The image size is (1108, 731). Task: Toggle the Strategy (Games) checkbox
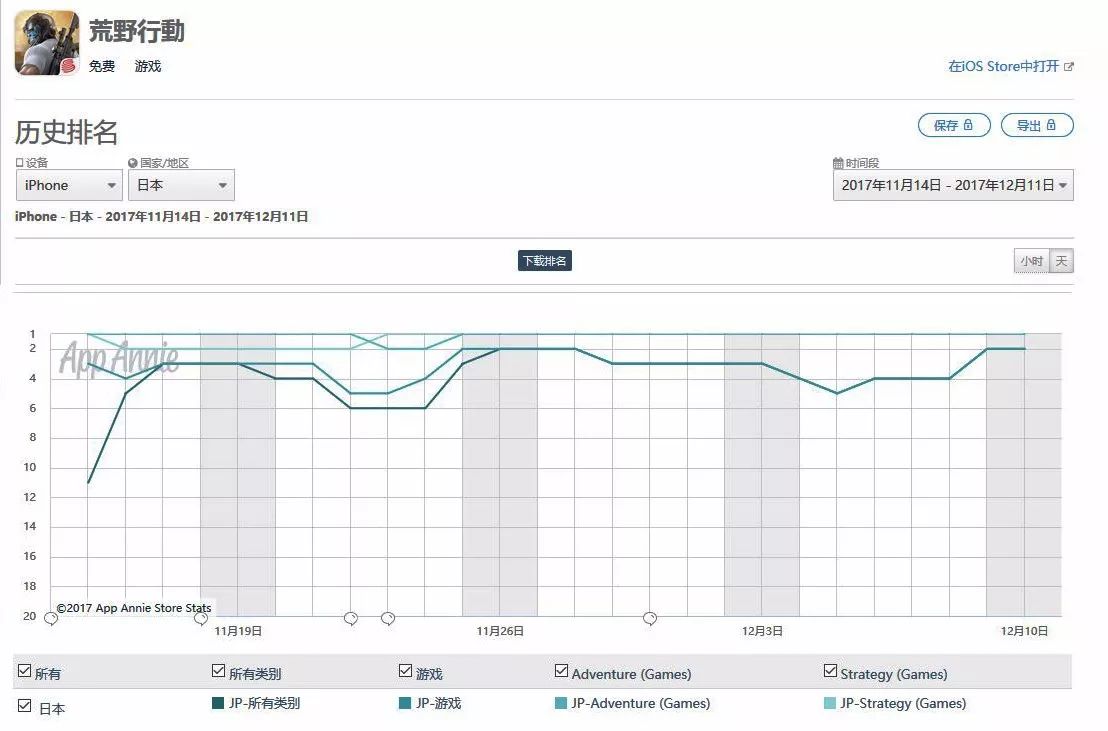[830, 671]
